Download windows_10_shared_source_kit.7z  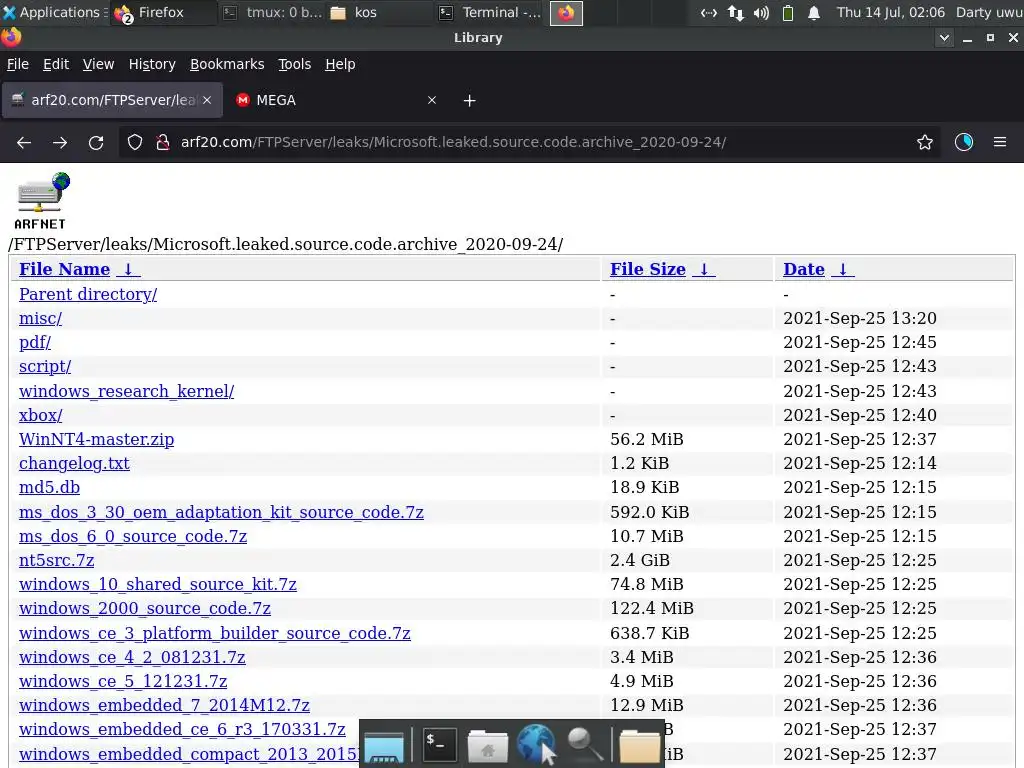click(158, 584)
